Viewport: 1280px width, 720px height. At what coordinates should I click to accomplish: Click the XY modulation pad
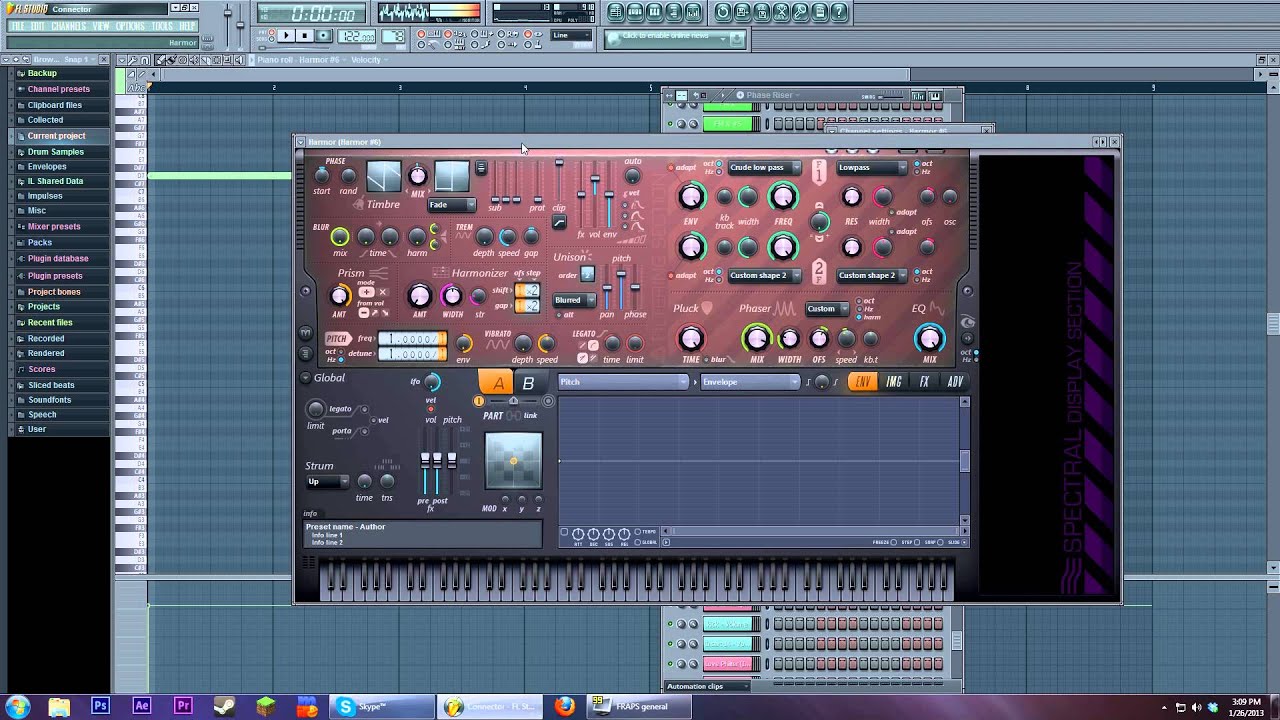click(x=513, y=461)
